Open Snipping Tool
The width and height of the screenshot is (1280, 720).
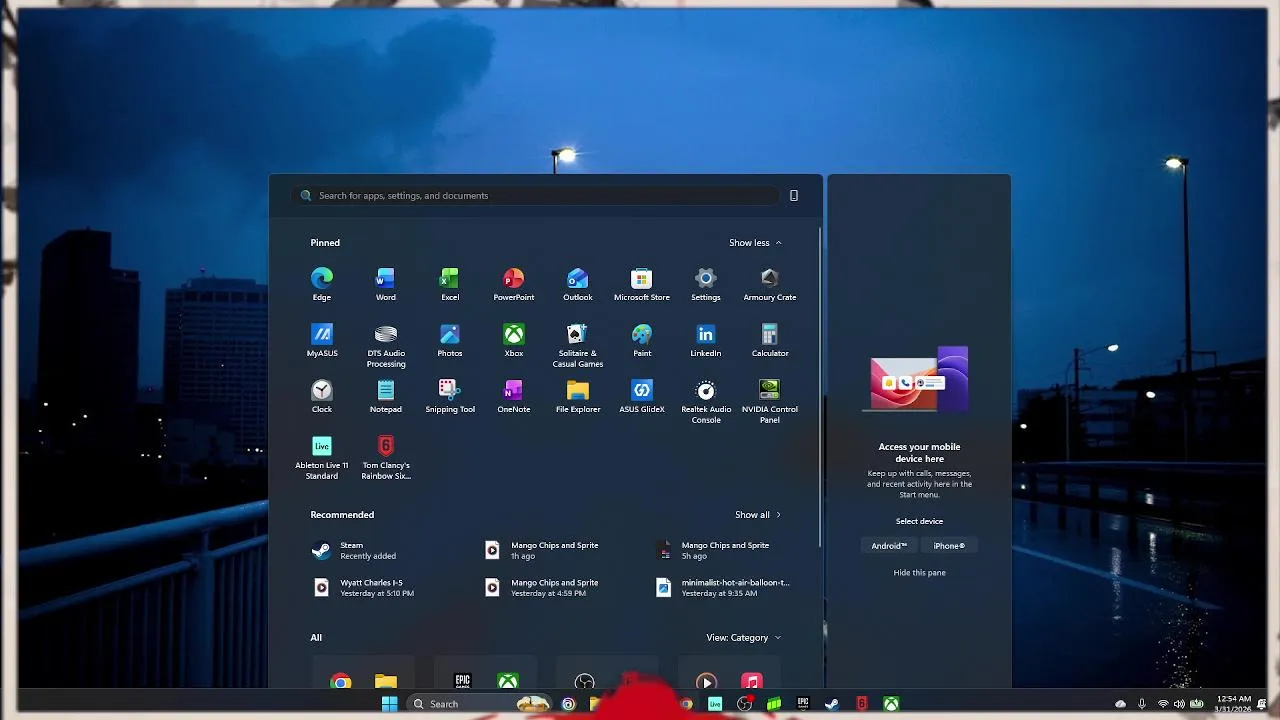click(450, 396)
